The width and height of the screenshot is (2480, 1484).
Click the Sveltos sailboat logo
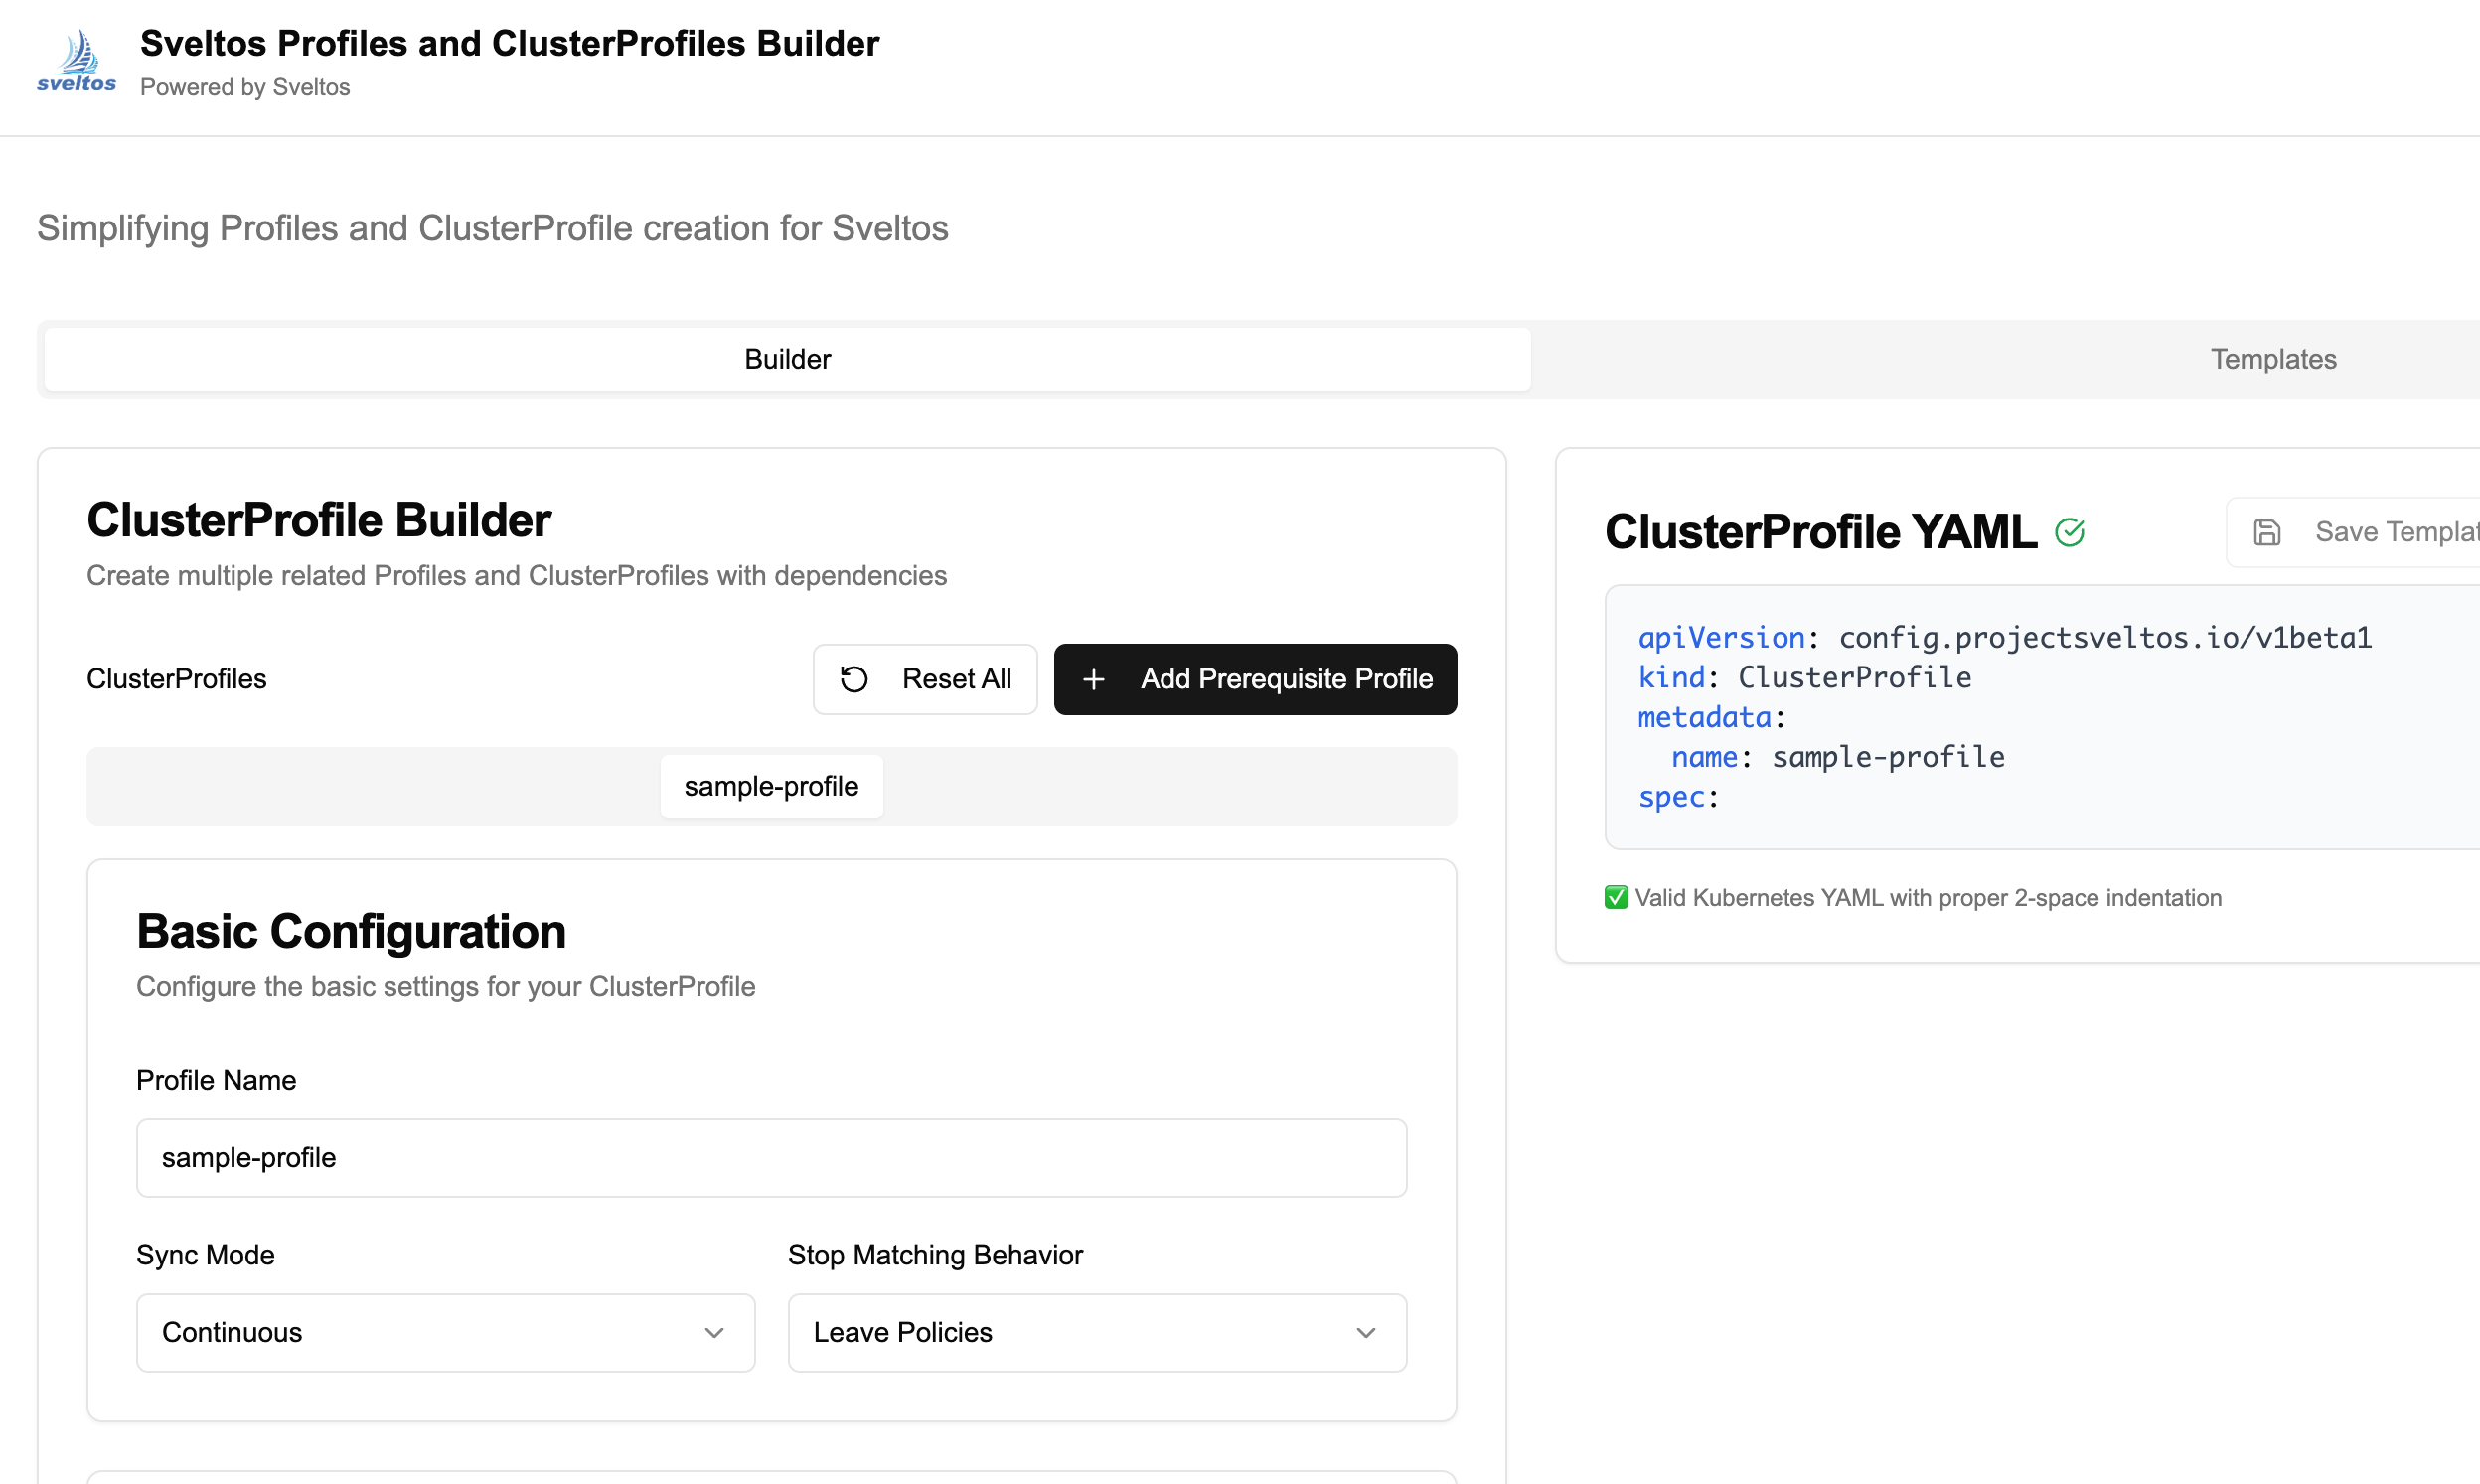[76, 62]
